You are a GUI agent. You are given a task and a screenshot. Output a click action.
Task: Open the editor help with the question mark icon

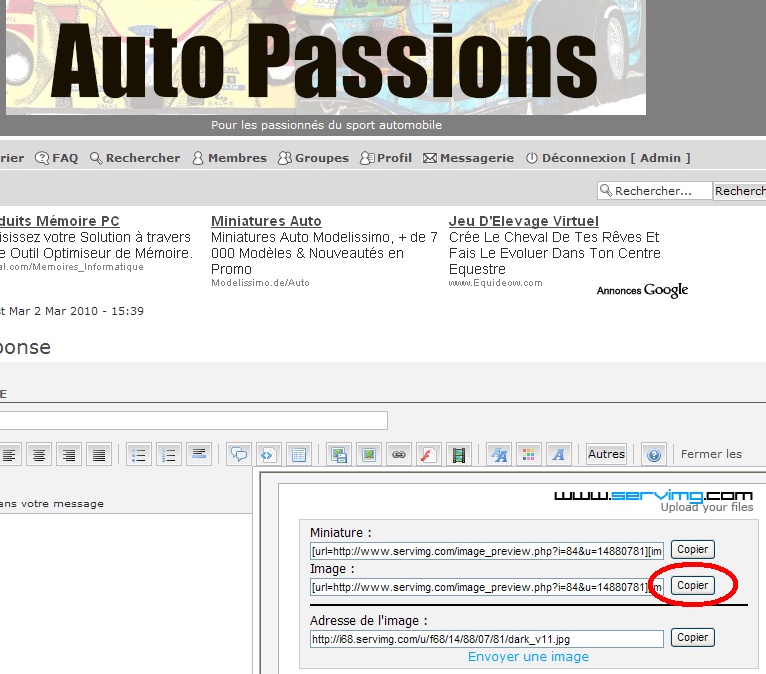click(654, 455)
